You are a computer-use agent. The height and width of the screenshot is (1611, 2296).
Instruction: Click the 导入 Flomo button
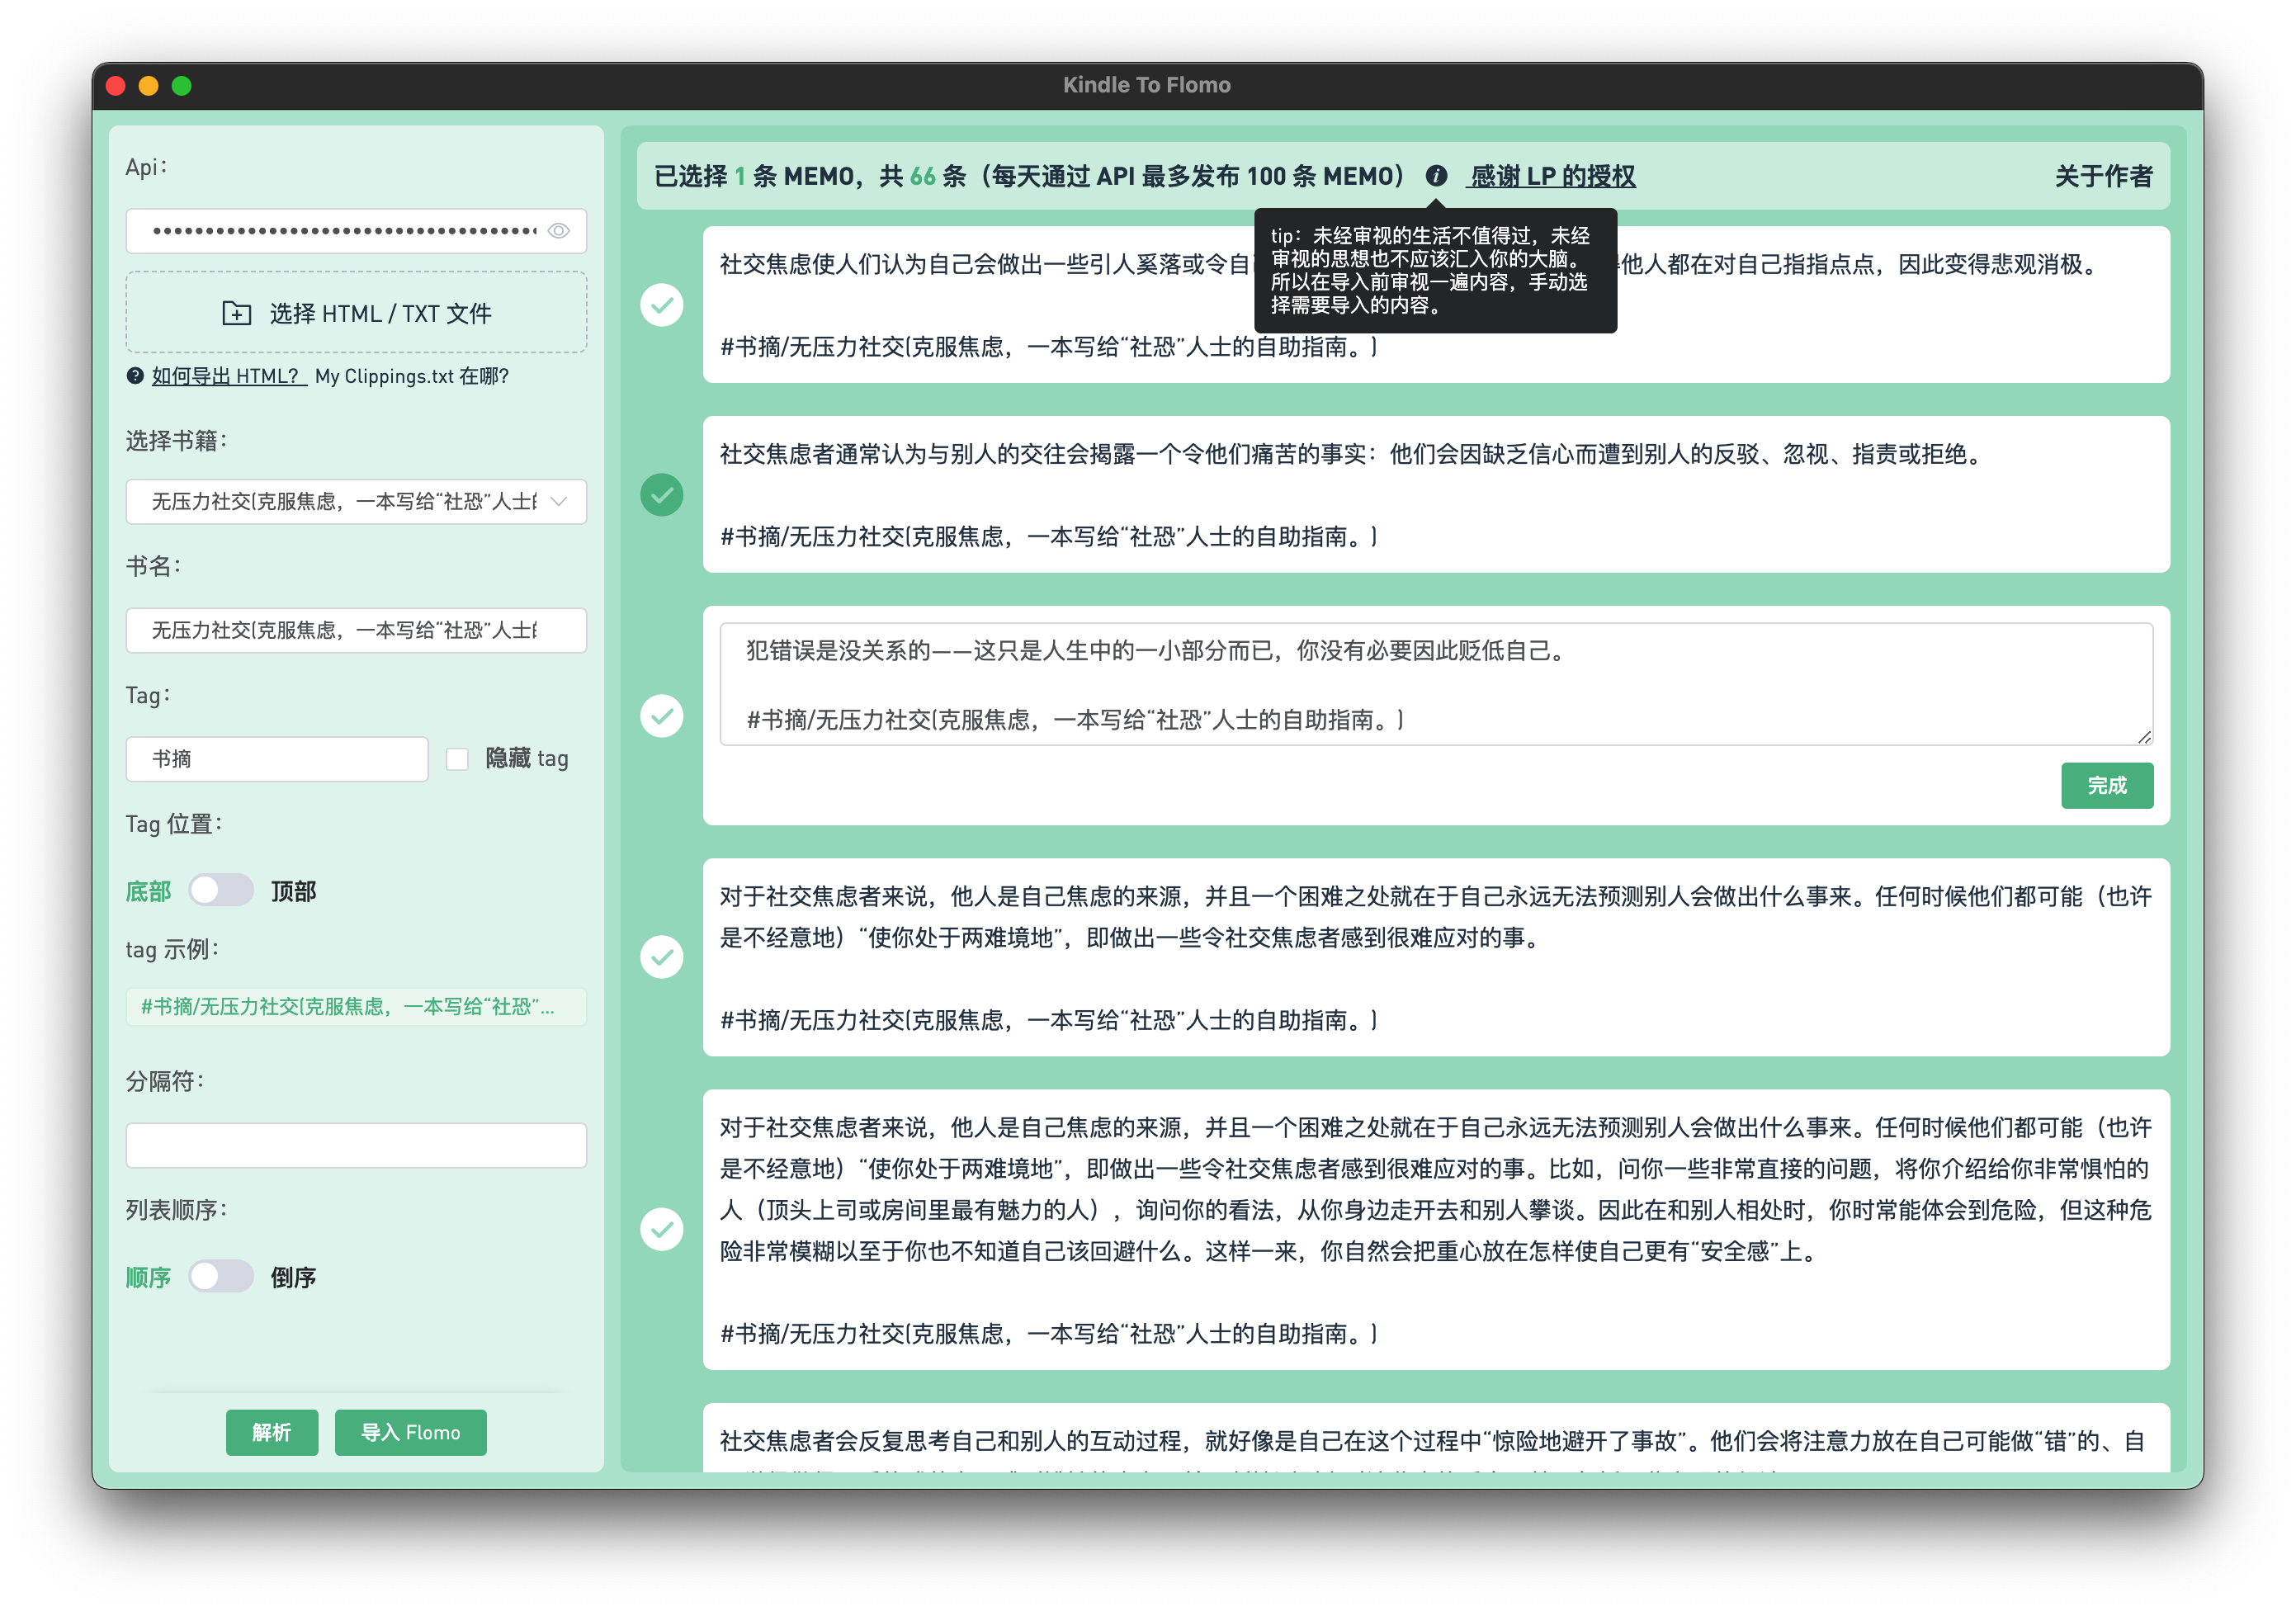410,1432
